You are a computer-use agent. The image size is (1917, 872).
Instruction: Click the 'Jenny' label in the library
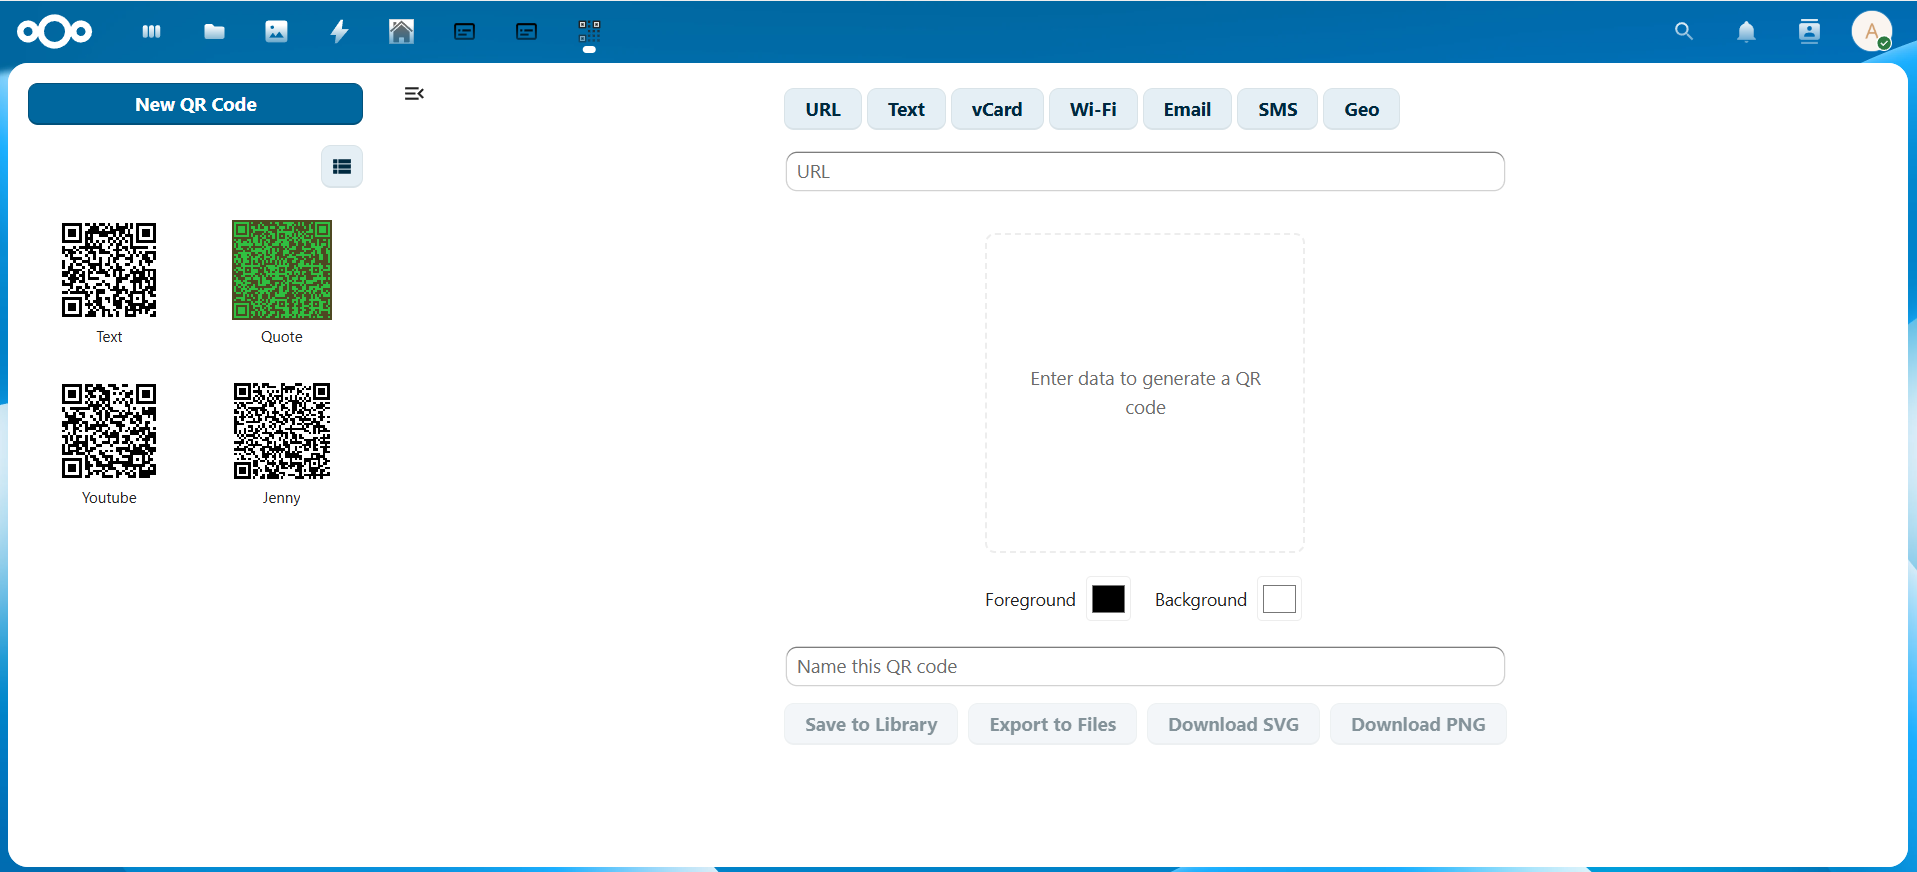click(282, 498)
